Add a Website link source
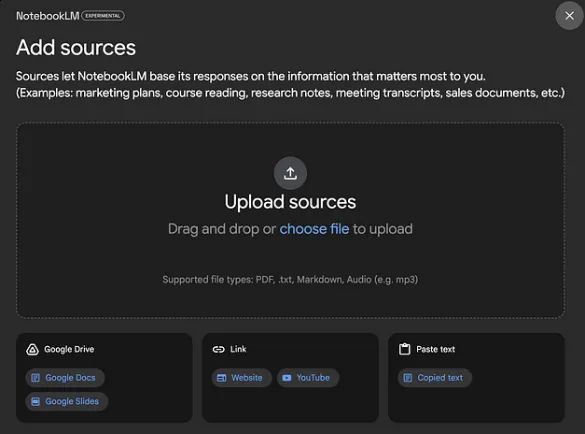The height and width of the screenshot is (434, 585). point(241,378)
